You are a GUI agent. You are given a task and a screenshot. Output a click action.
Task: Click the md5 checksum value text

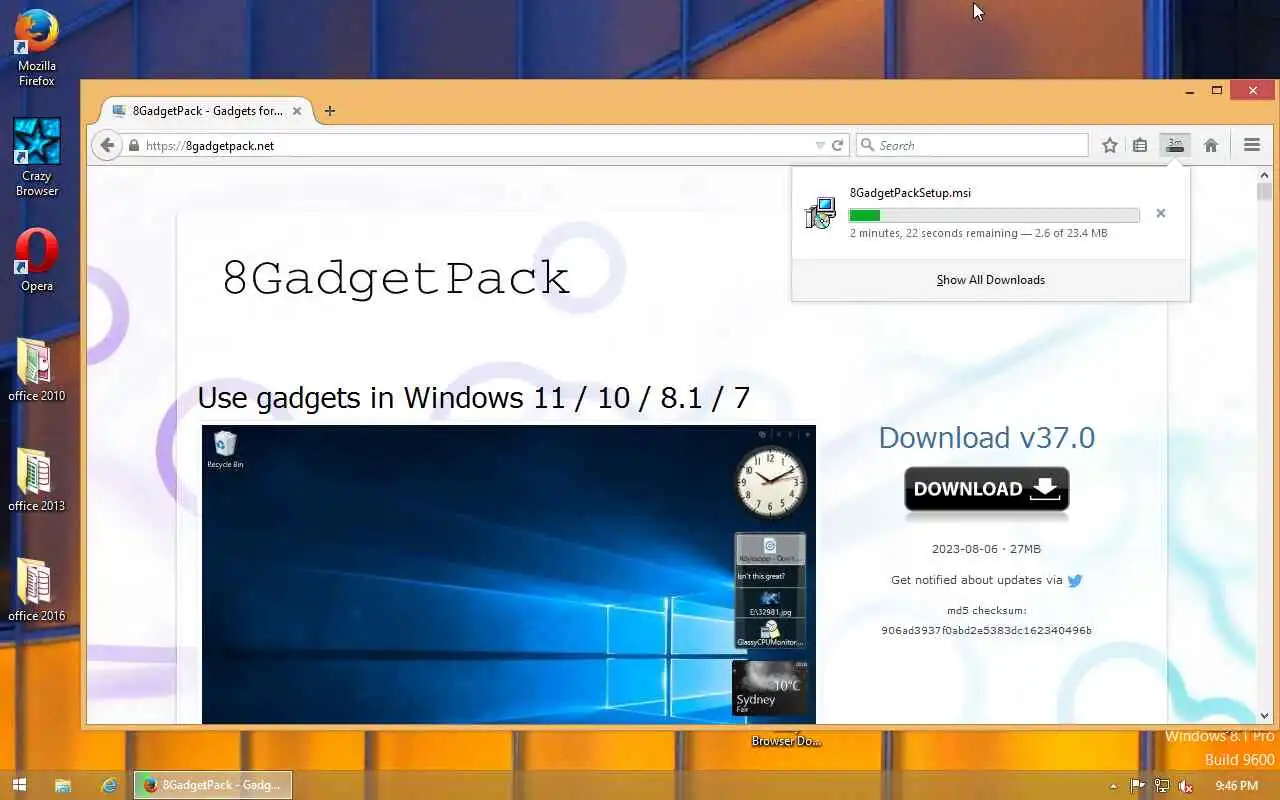[986, 631]
